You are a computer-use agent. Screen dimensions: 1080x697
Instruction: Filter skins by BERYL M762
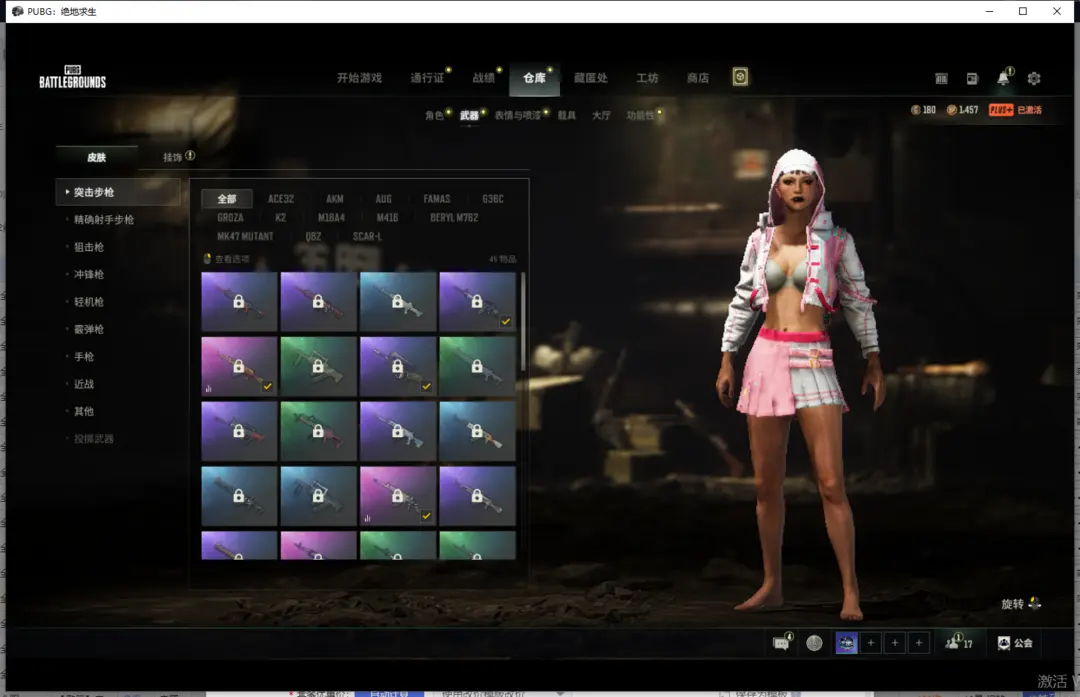(454, 218)
